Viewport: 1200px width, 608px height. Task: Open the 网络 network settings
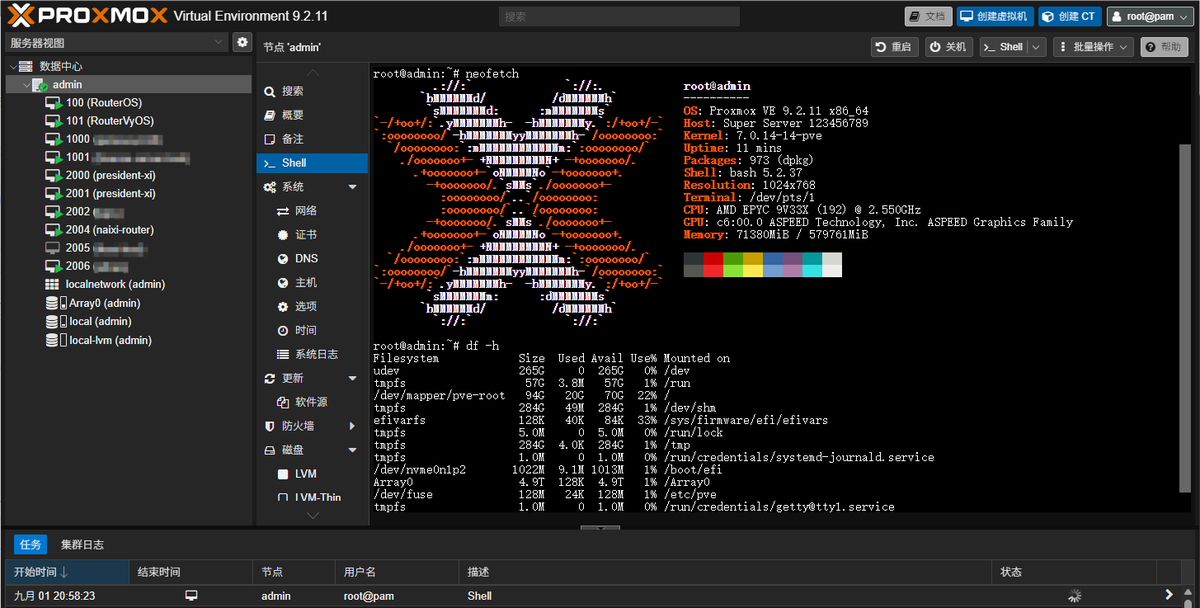pos(311,211)
